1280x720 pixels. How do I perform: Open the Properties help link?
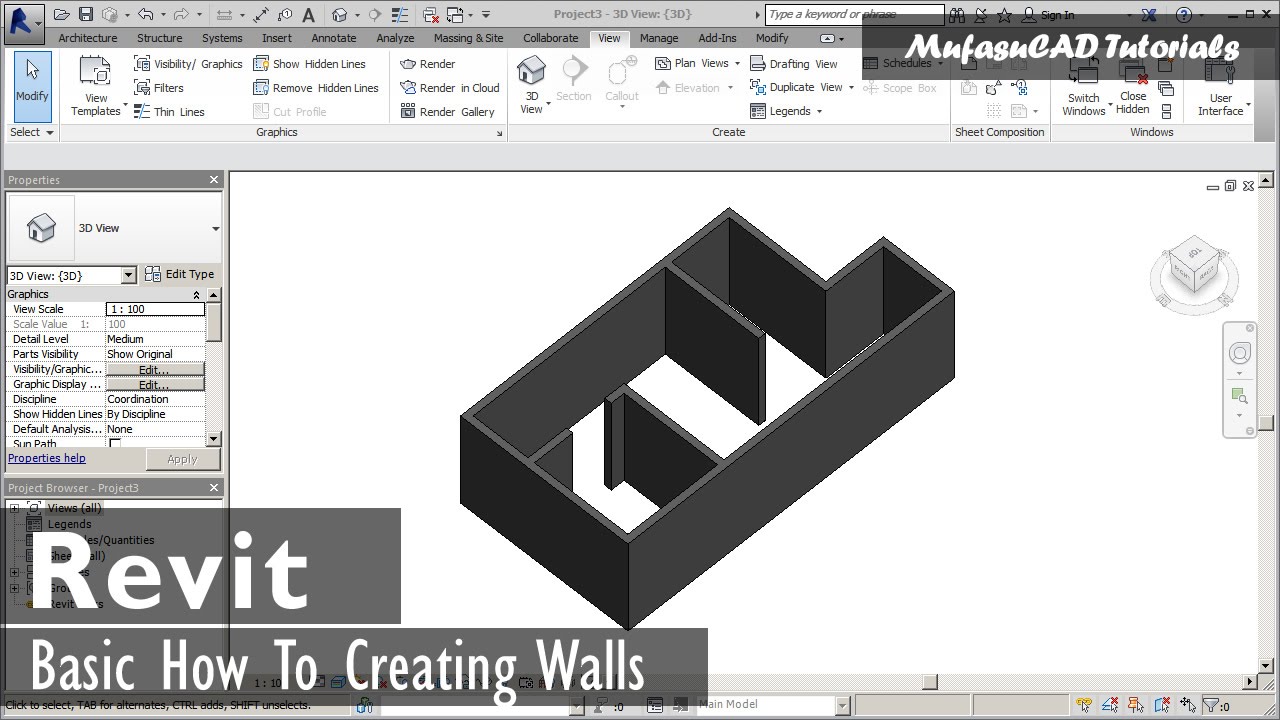(47, 458)
